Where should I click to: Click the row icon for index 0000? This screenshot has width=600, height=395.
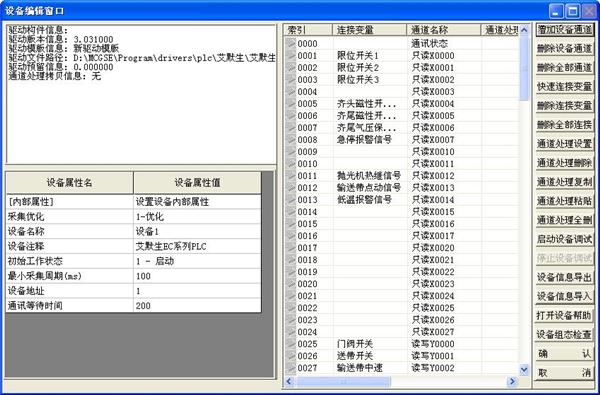click(291, 44)
